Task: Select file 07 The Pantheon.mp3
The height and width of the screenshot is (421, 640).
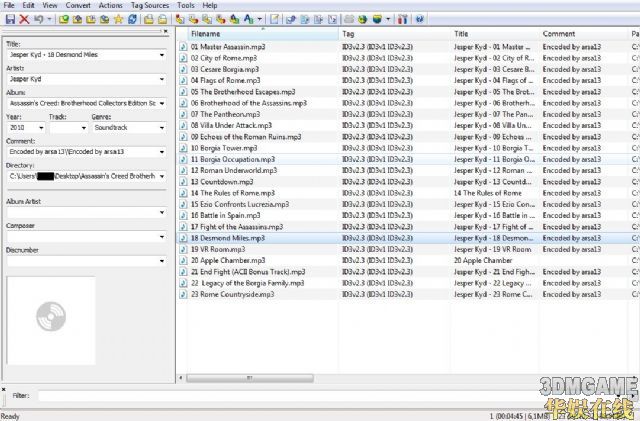Action: tap(225, 114)
